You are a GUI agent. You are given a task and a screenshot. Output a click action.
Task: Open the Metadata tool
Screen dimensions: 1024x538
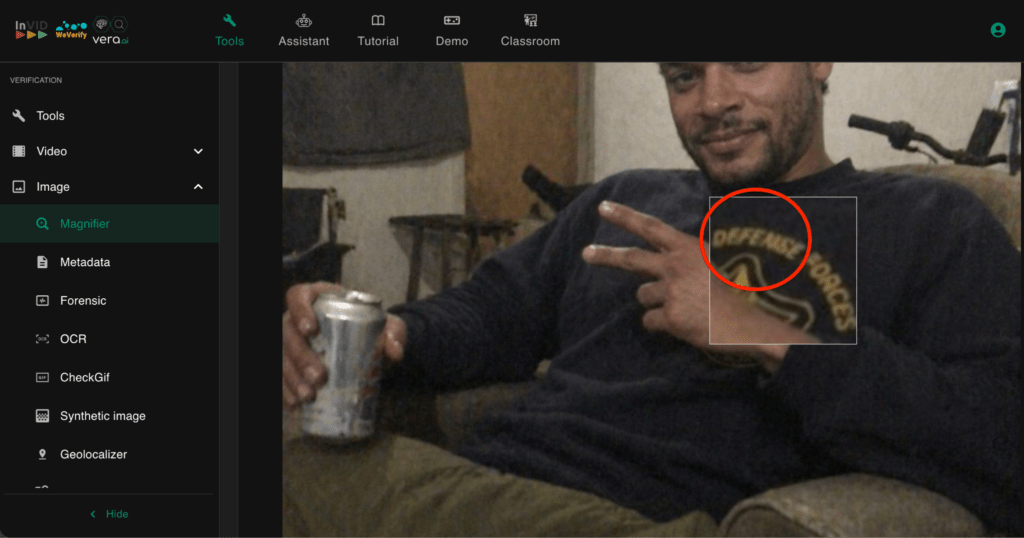pos(84,262)
